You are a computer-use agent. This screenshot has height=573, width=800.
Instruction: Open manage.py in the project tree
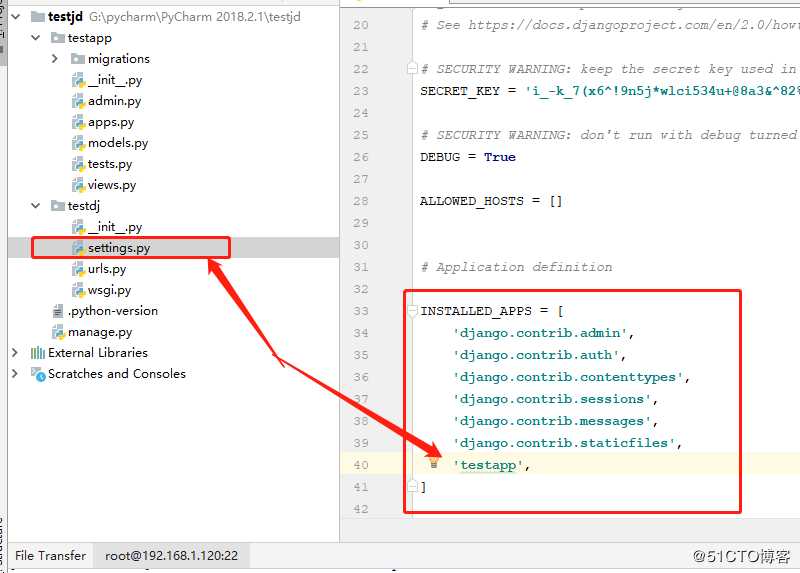click(100, 332)
